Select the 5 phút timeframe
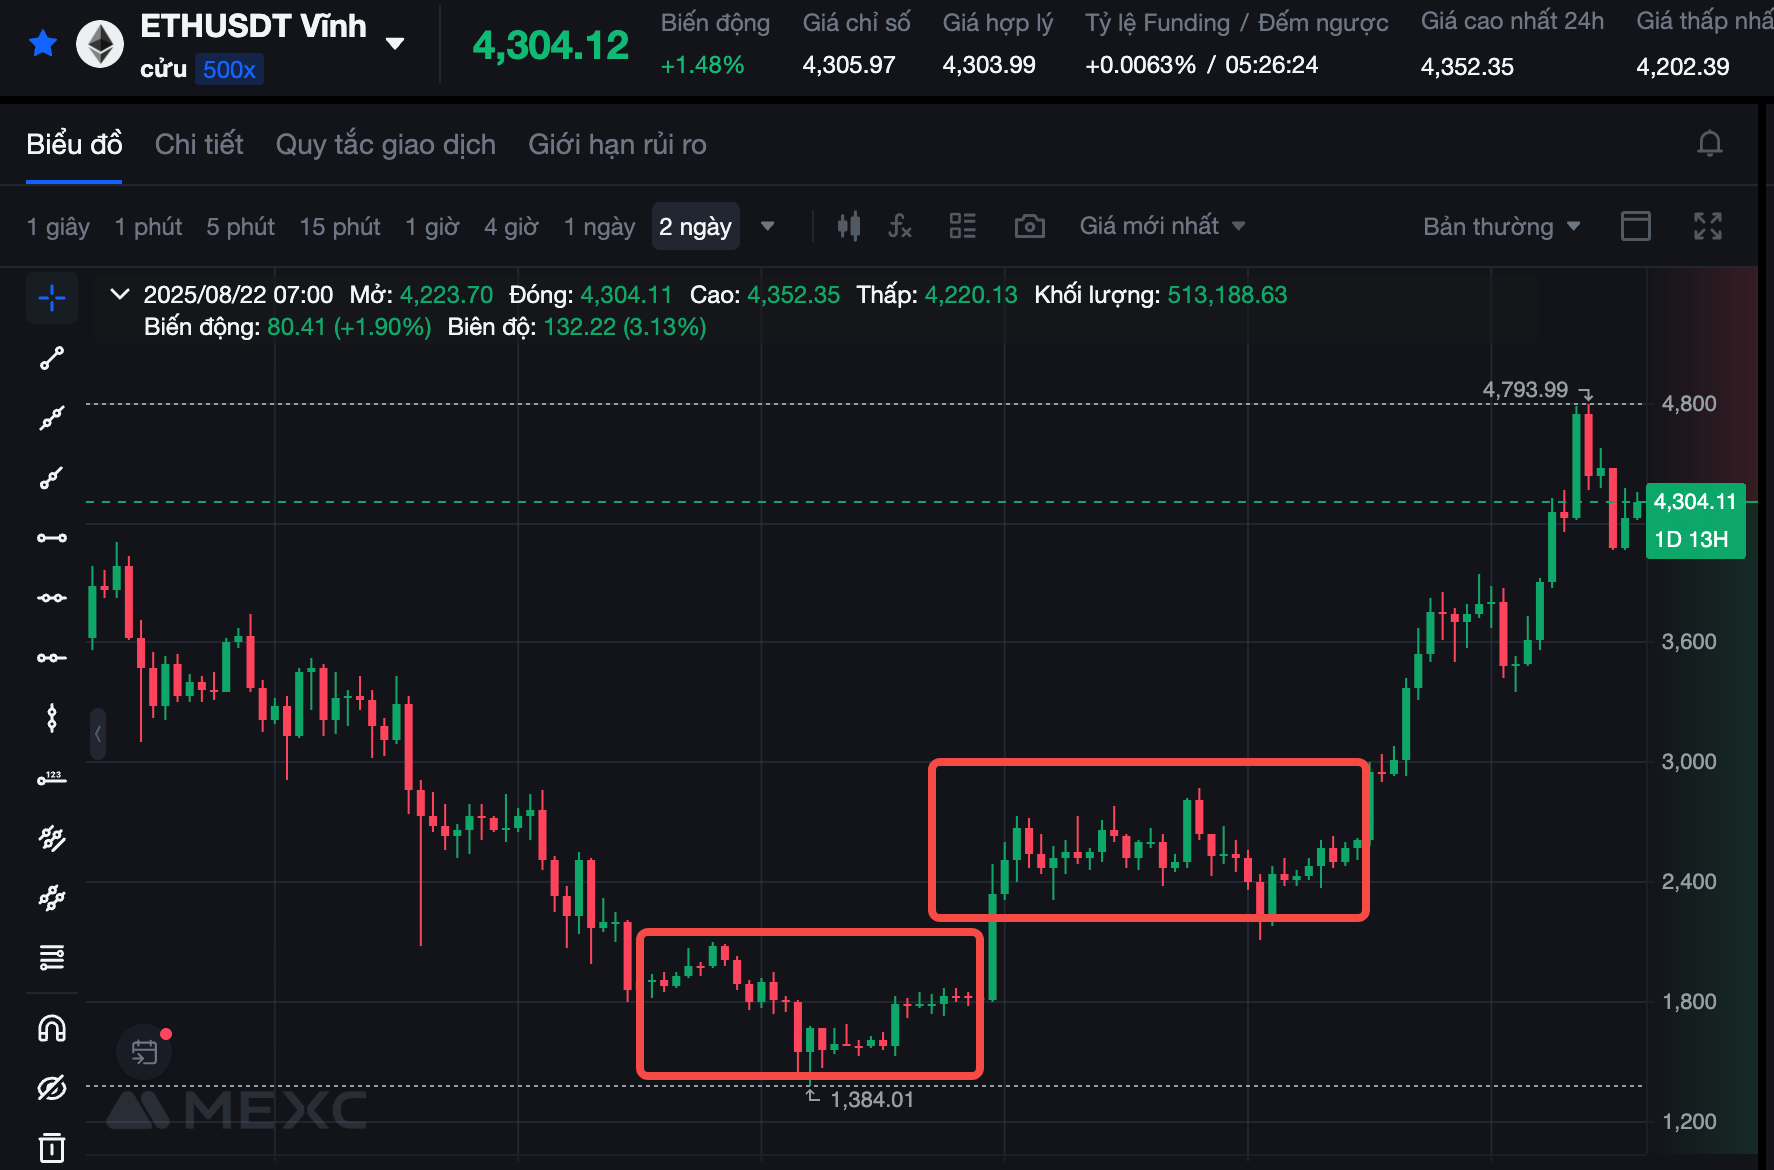This screenshot has height=1170, width=1774. (240, 227)
